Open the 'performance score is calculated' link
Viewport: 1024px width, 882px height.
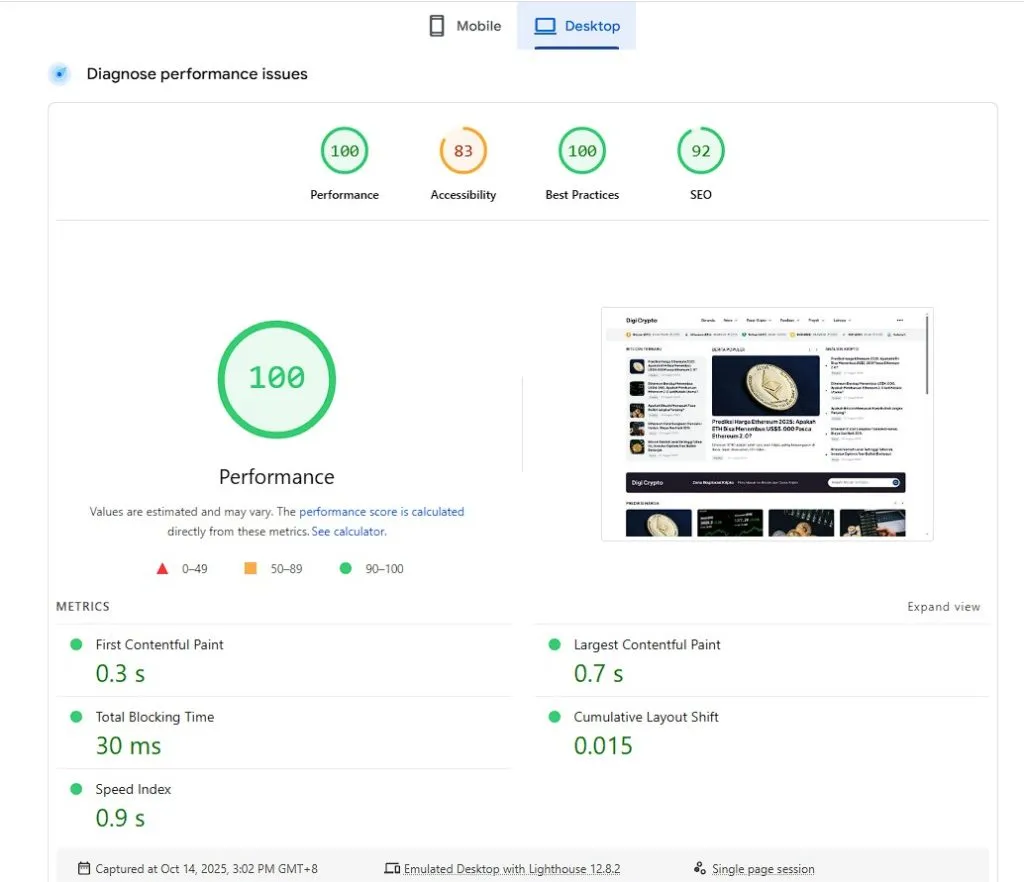(381, 512)
